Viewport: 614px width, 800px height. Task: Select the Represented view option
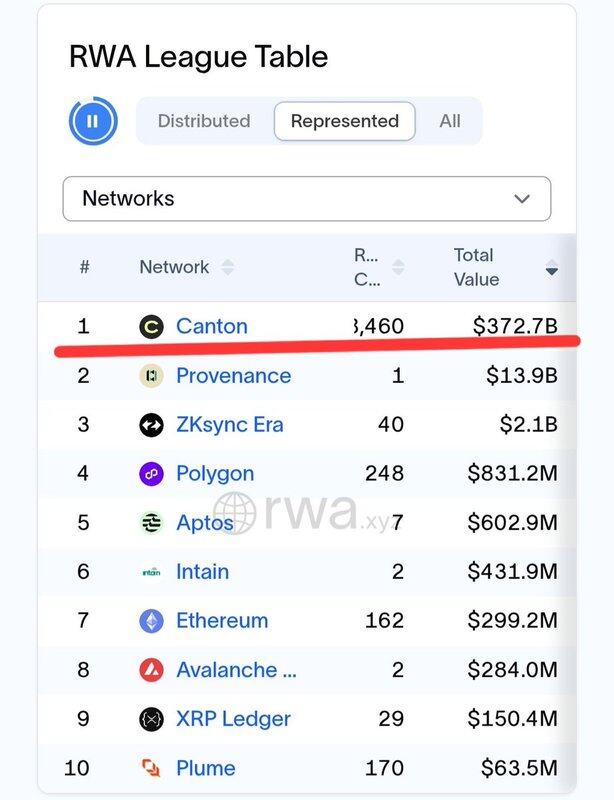click(x=344, y=121)
